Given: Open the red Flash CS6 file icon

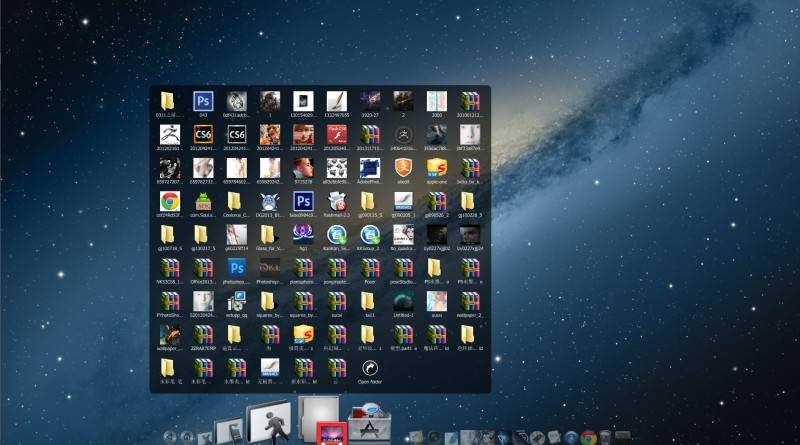Looking at the screenshot, I should click(x=337, y=134).
